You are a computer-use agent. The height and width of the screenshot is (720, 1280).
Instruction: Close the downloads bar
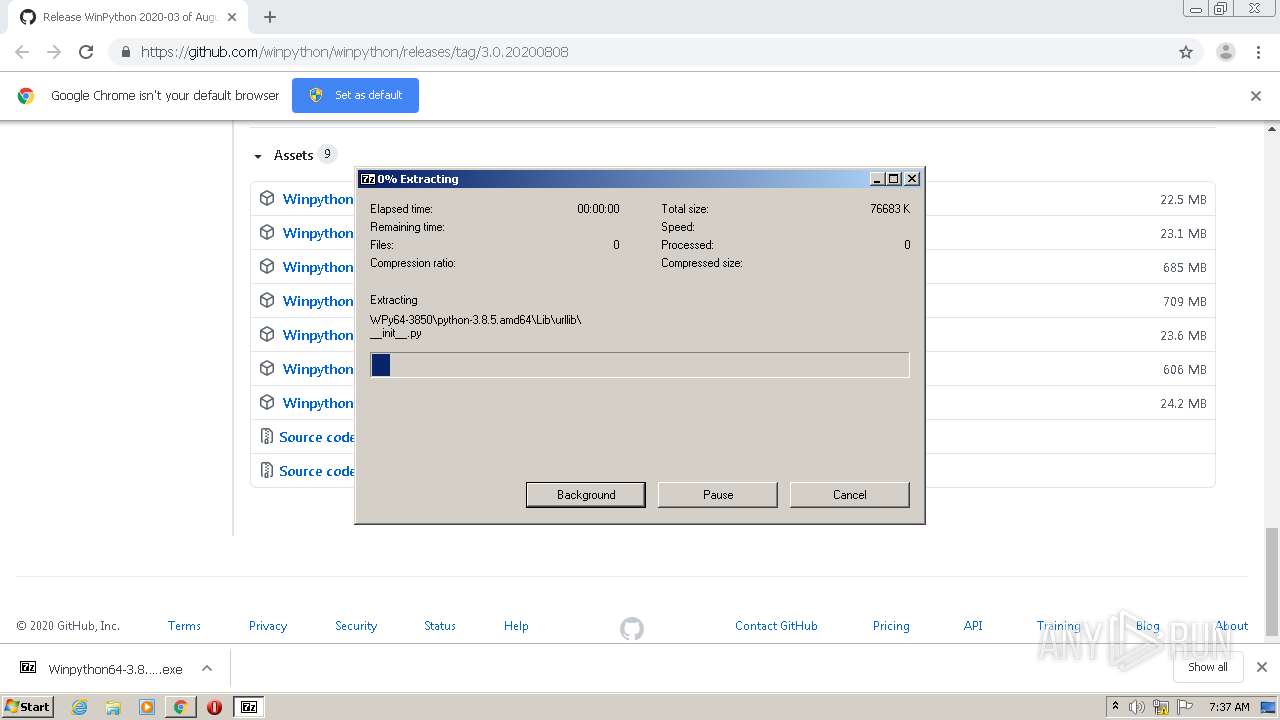click(1262, 667)
